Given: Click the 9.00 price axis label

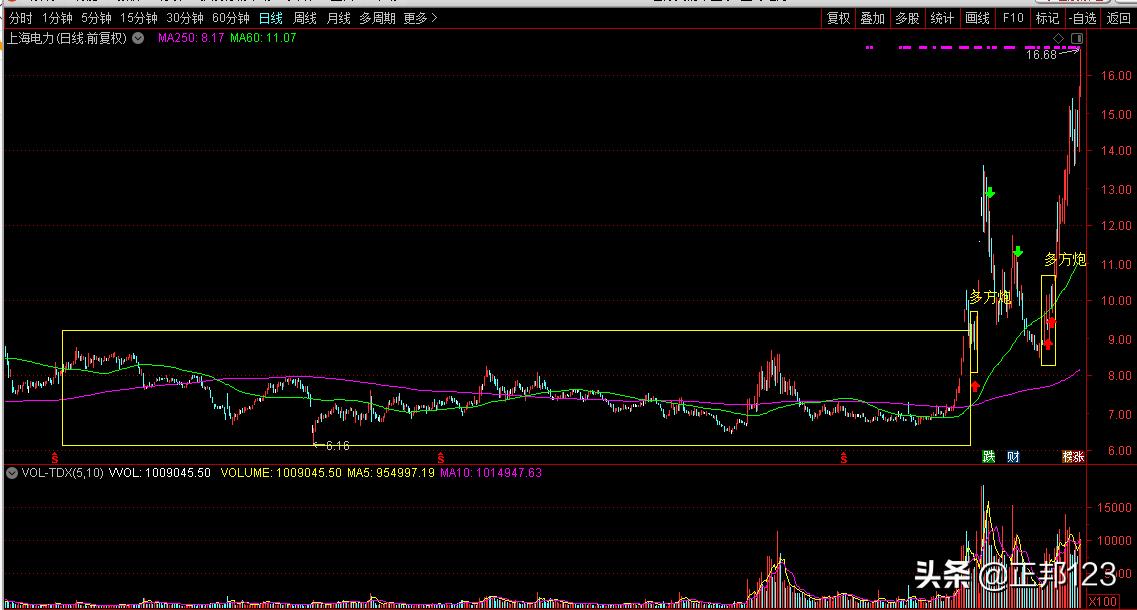Looking at the screenshot, I should pyautogui.click(x=1119, y=339).
